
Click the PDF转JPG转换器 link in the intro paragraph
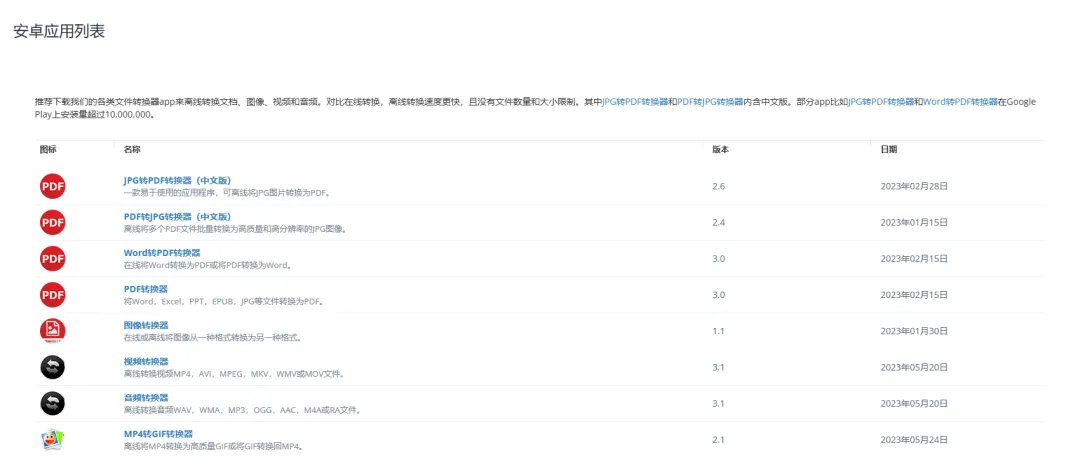(710, 102)
